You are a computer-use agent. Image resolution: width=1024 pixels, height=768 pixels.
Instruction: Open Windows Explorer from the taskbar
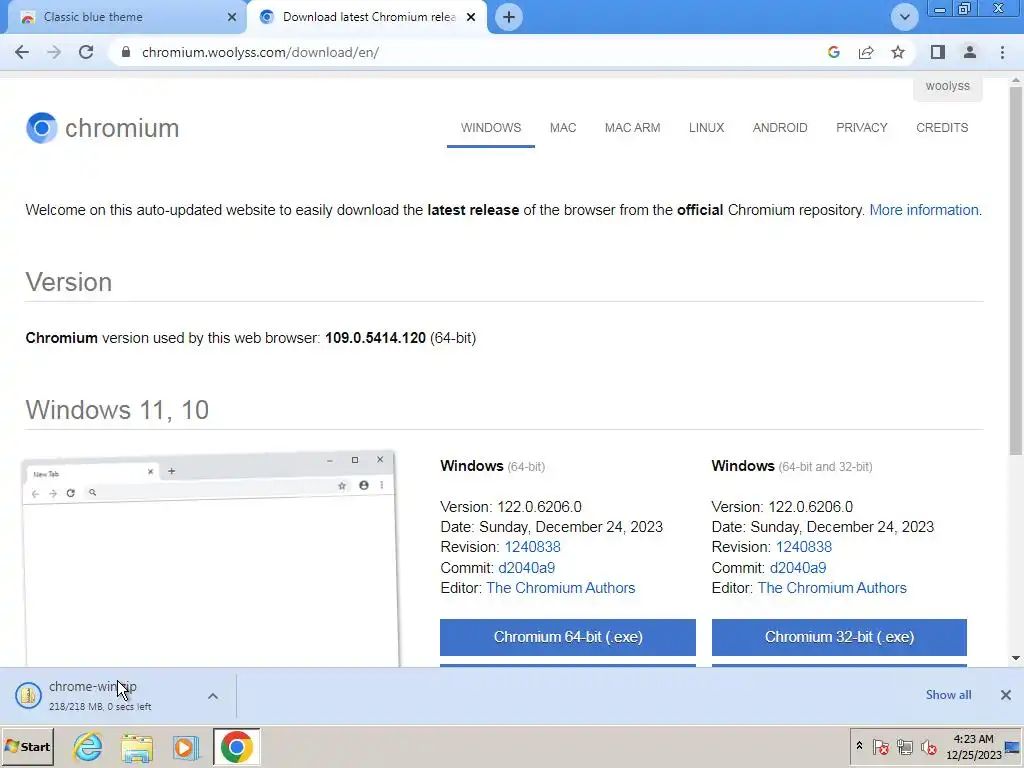click(136, 747)
